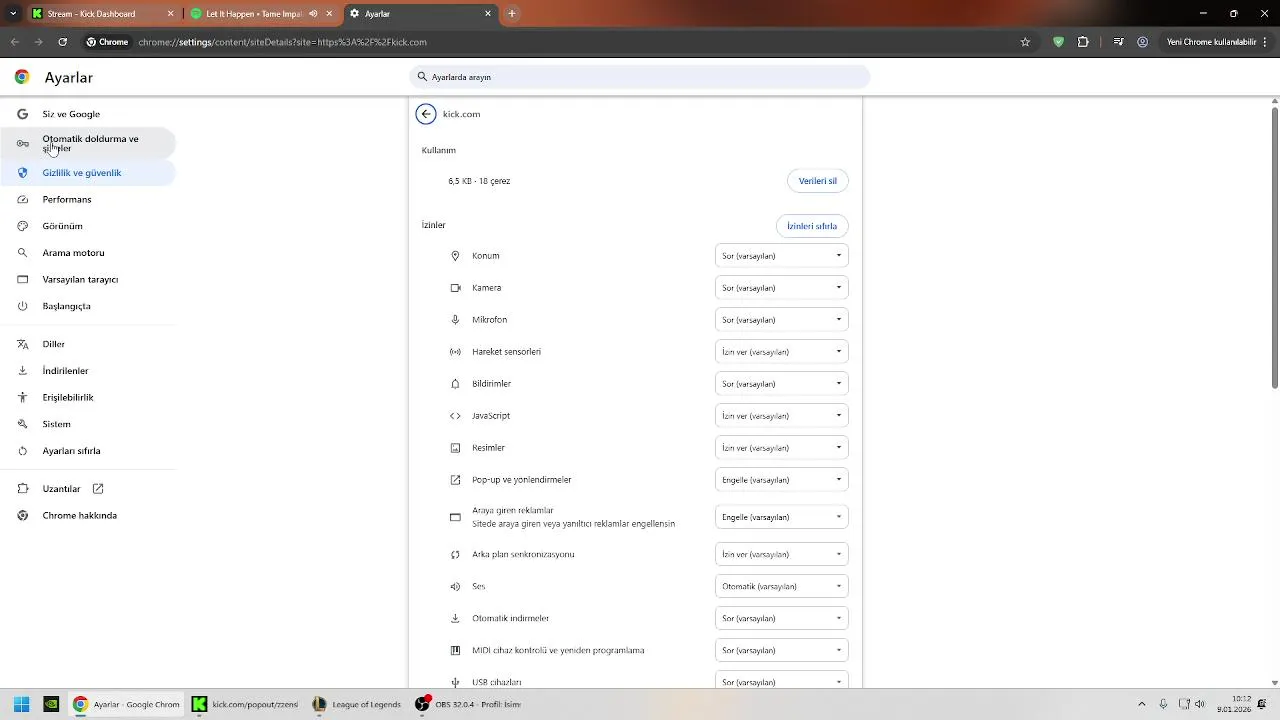
Task: Open a new tab with the plus button
Action: tap(512, 14)
